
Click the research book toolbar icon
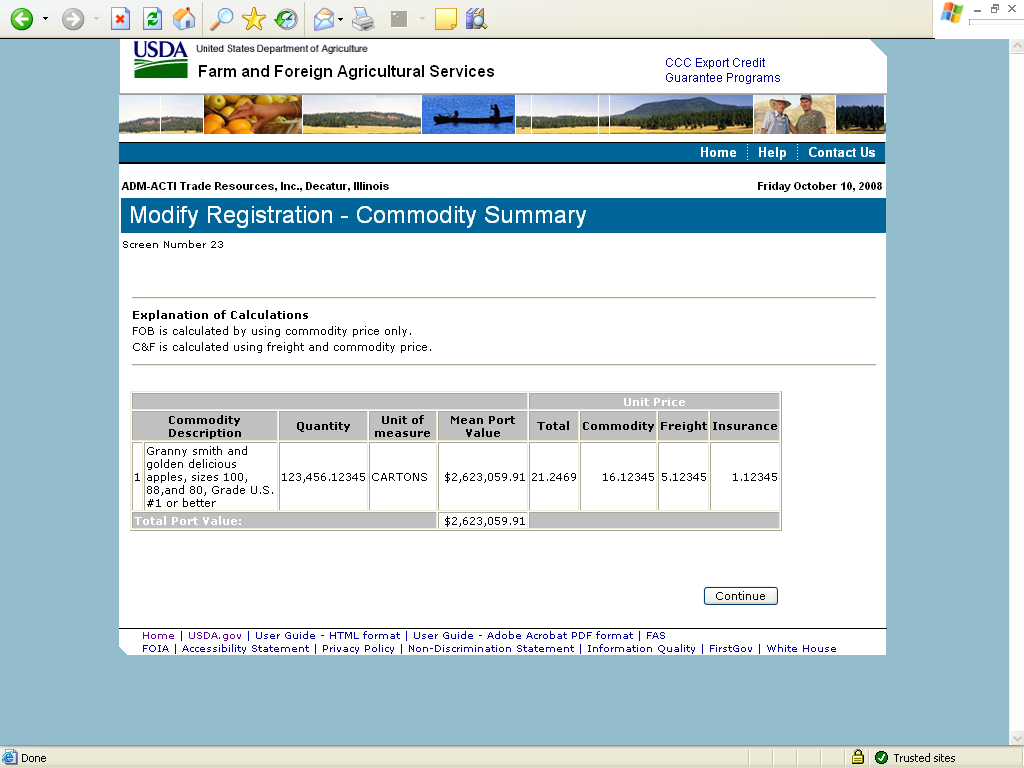pyautogui.click(x=477, y=19)
